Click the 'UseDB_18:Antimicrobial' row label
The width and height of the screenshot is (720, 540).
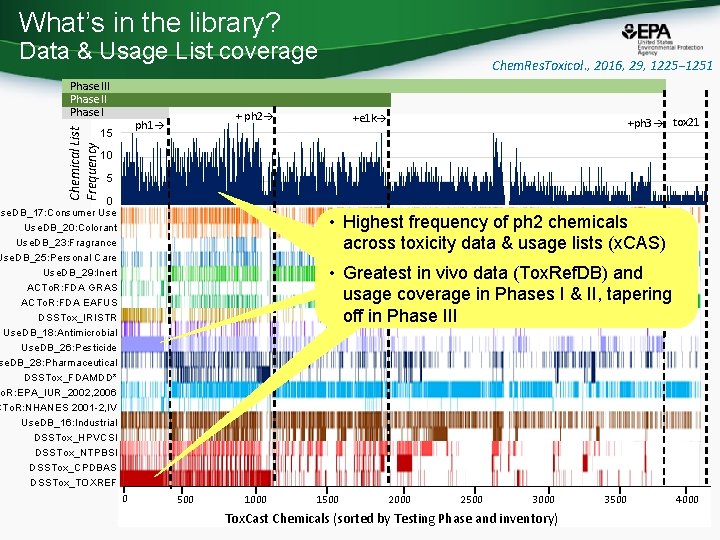pyautogui.click(x=60, y=332)
